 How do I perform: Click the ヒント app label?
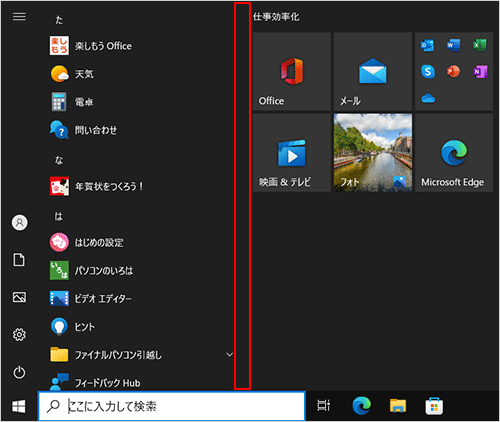[x=84, y=327]
